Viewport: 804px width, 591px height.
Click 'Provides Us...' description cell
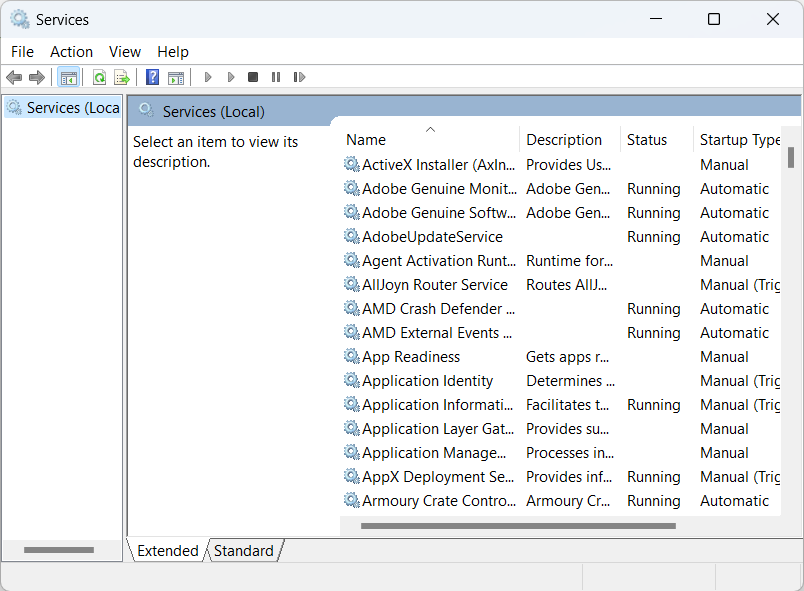pos(569,165)
